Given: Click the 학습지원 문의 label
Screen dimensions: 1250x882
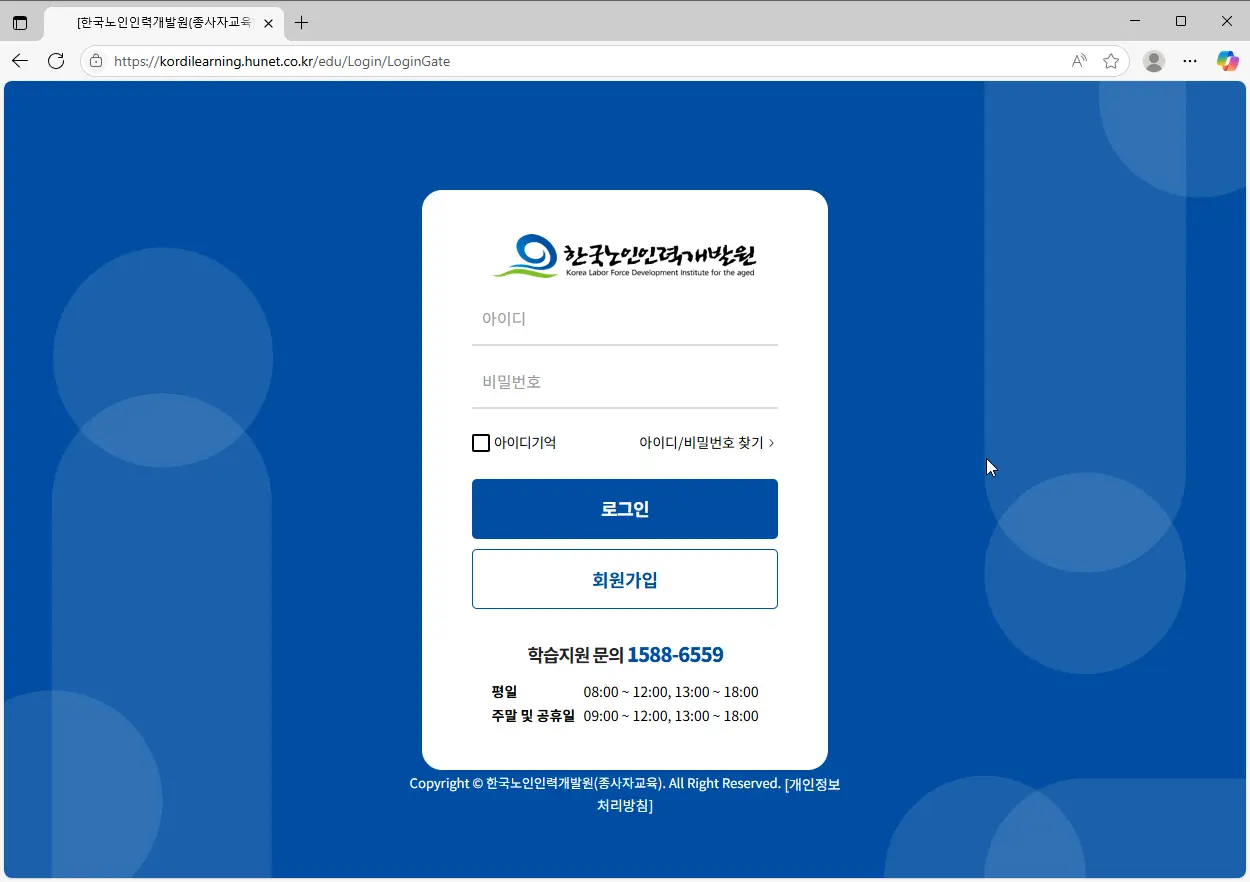Looking at the screenshot, I should pyautogui.click(x=575, y=655).
